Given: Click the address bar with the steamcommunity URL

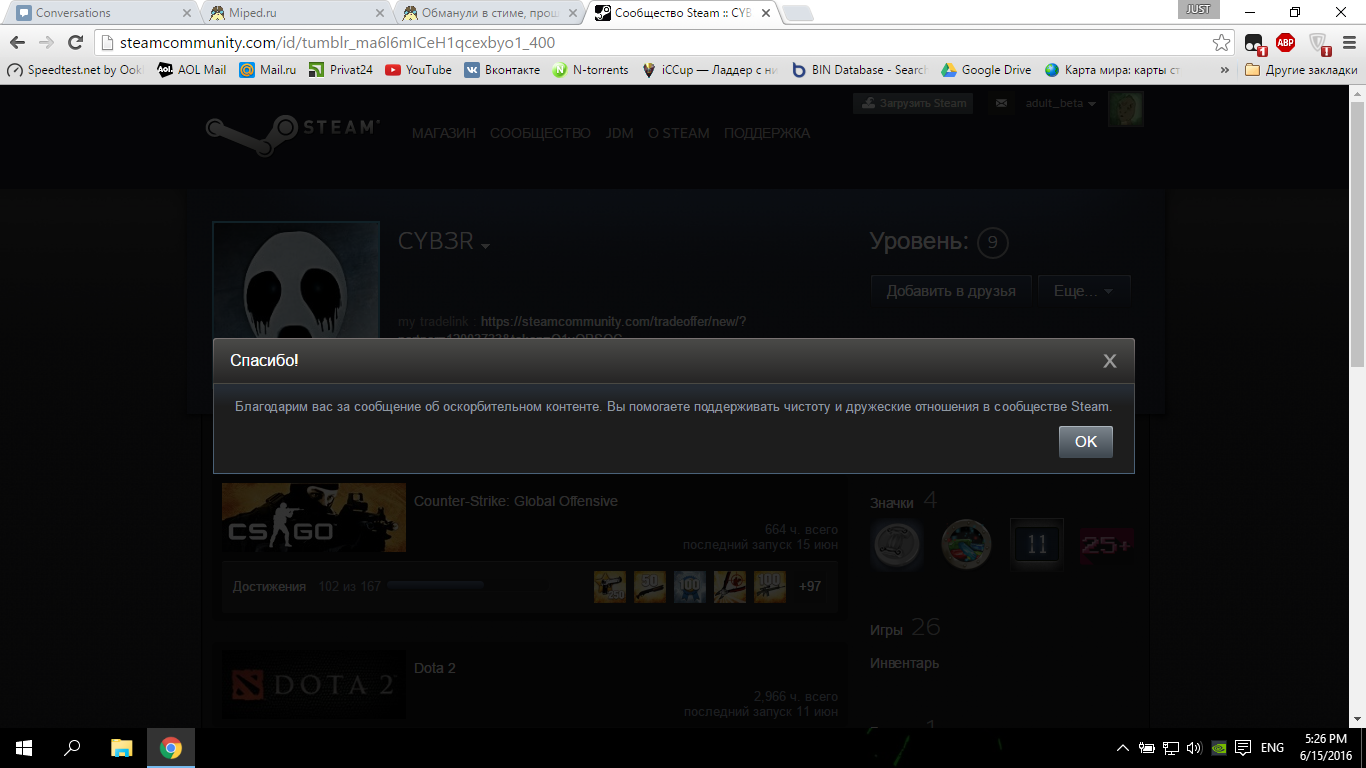Looking at the screenshot, I should pyautogui.click(x=655, y=43).
